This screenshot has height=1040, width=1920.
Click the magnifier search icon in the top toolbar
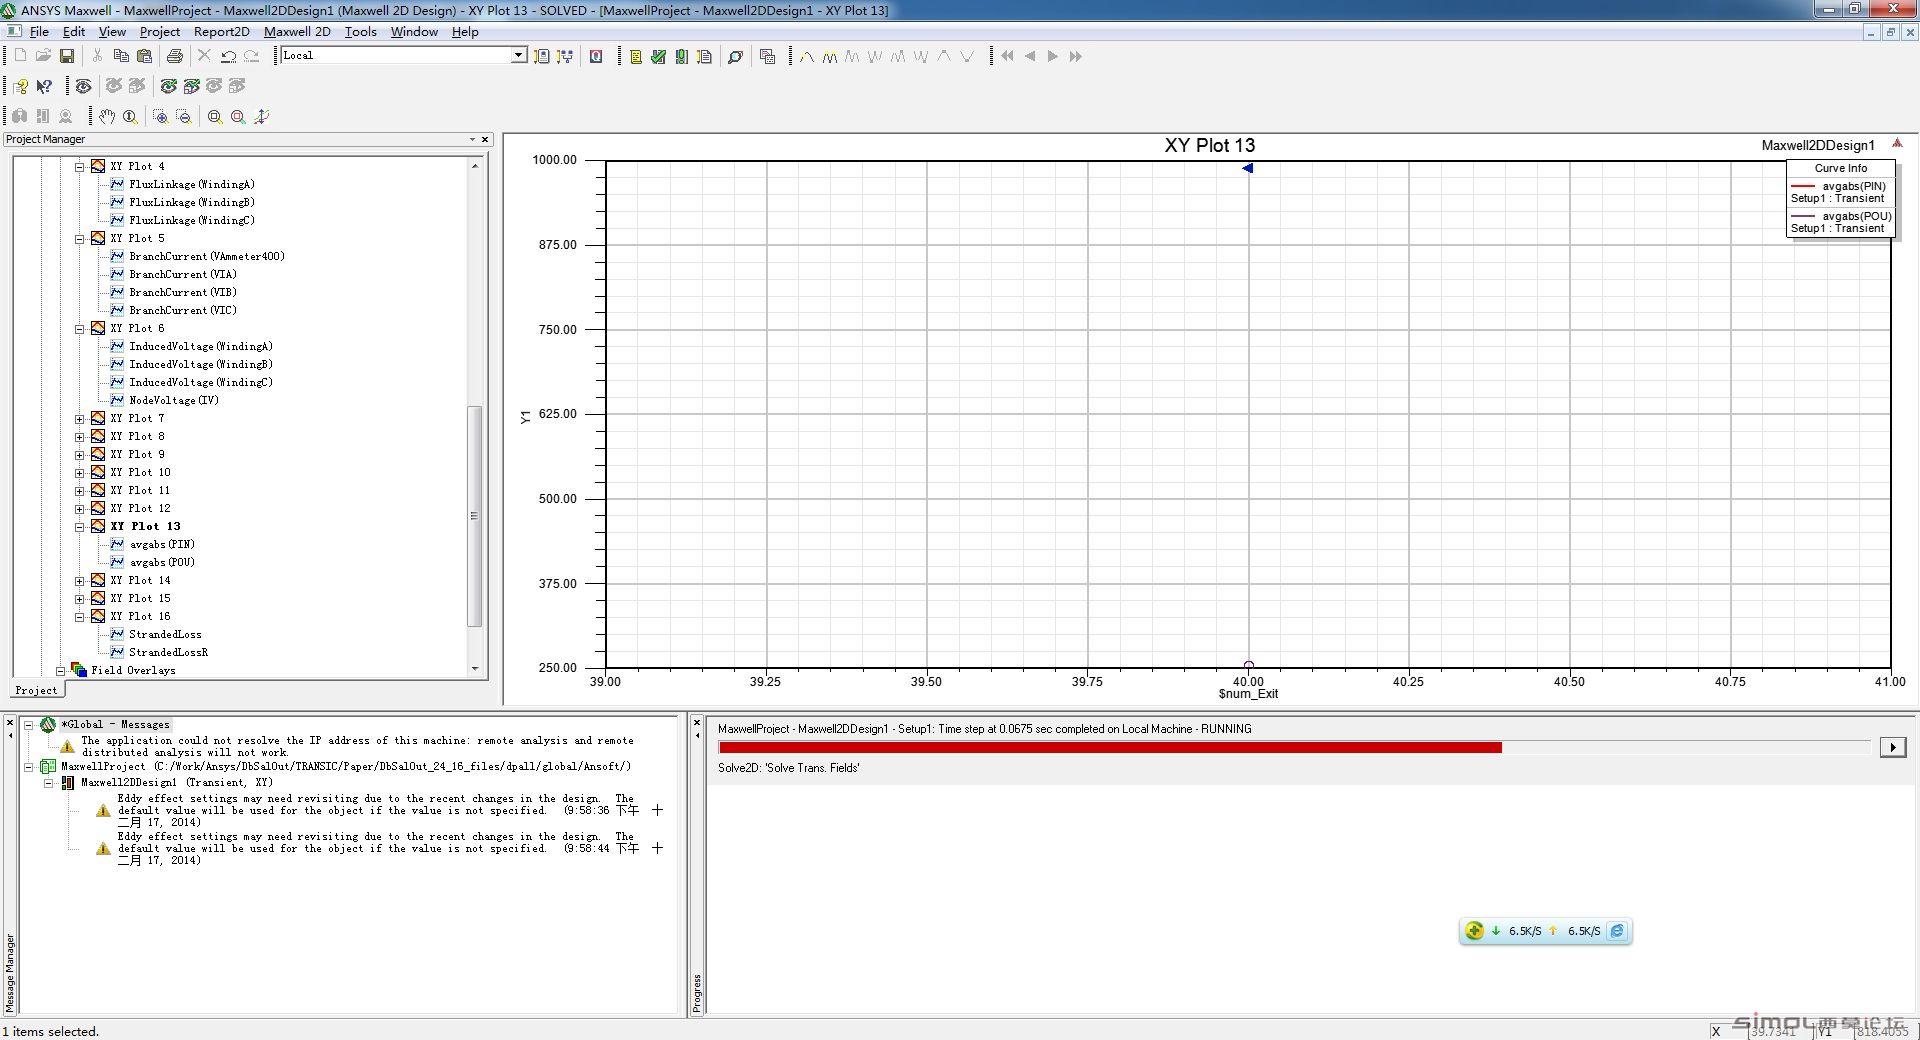[x=735, y=56]
